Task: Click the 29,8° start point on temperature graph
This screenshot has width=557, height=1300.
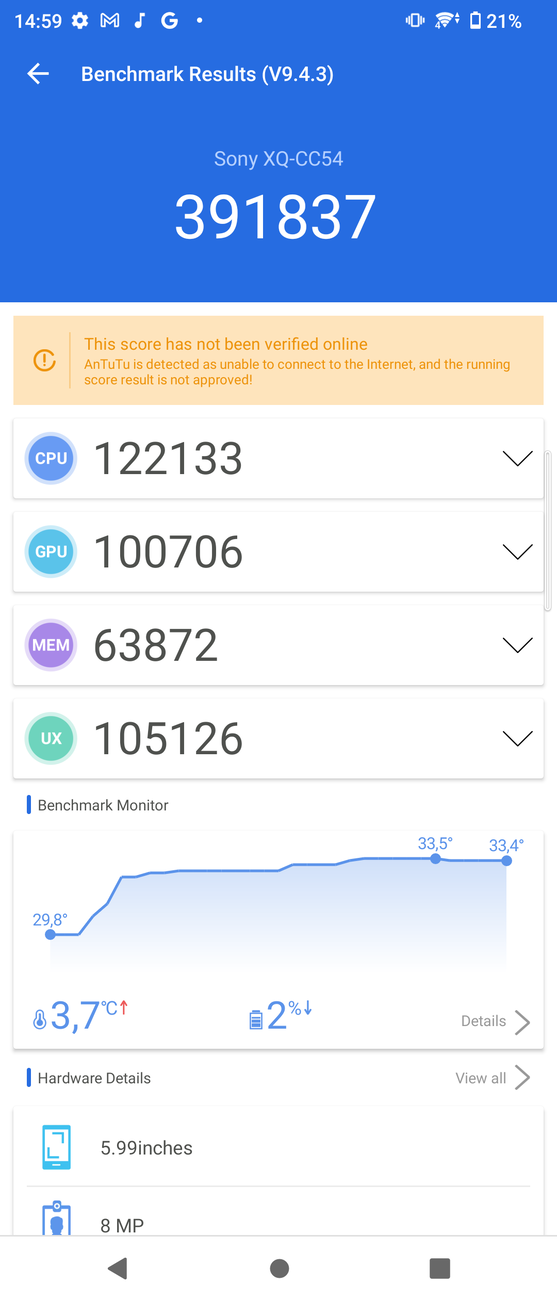Action: click(50, 934)
